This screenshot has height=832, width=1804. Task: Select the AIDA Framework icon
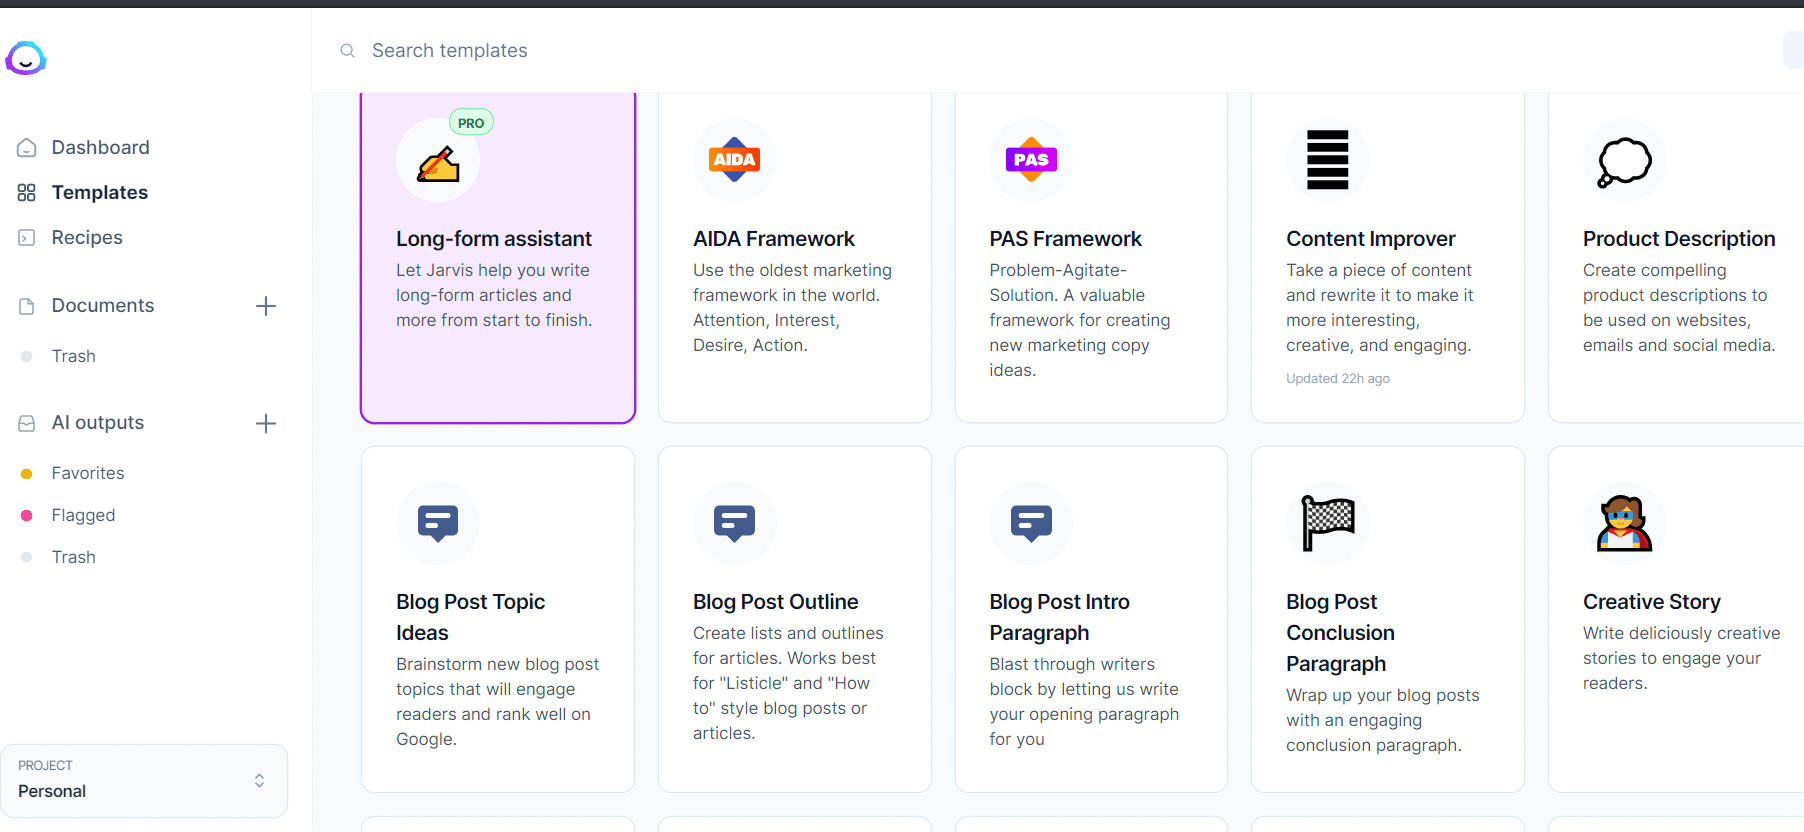[734, 160]
